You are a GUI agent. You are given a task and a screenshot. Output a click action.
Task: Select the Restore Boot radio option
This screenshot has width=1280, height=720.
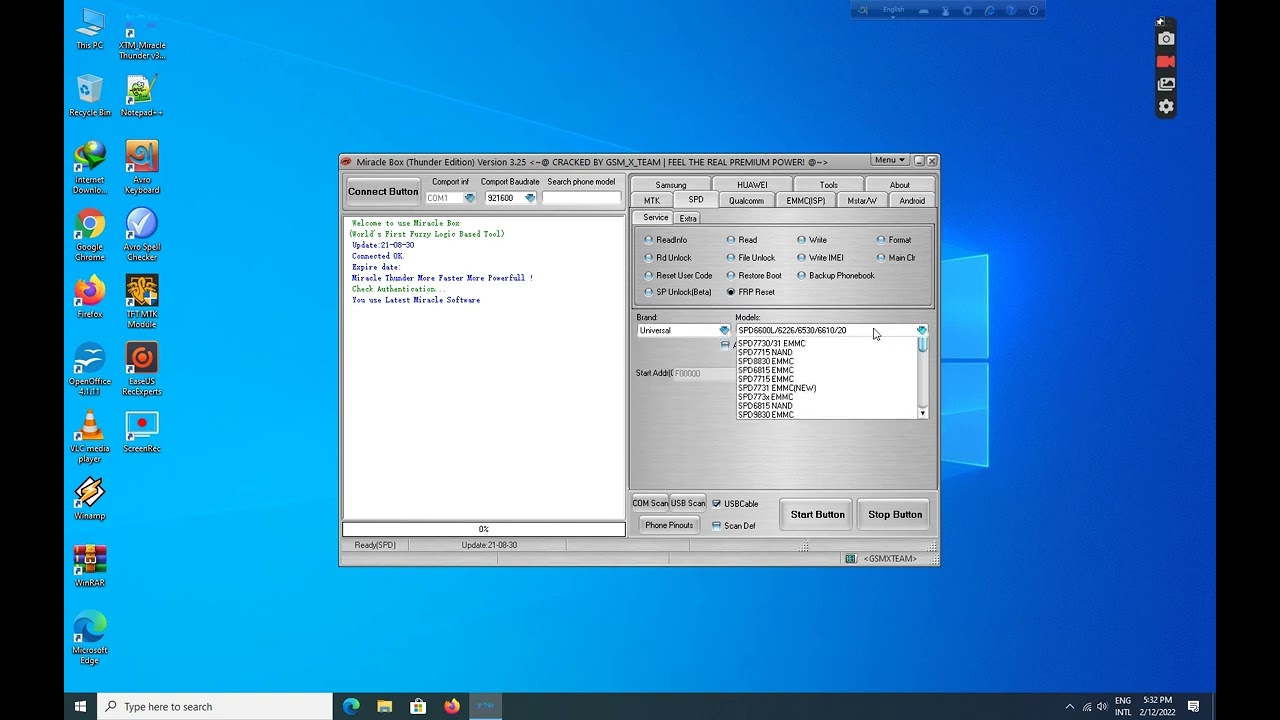click(x=754, y=276)
